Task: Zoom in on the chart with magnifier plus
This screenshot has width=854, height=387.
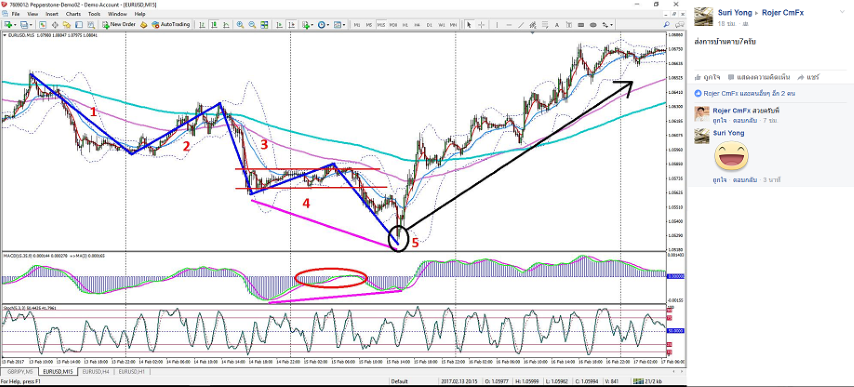Action: click(240, 24)
